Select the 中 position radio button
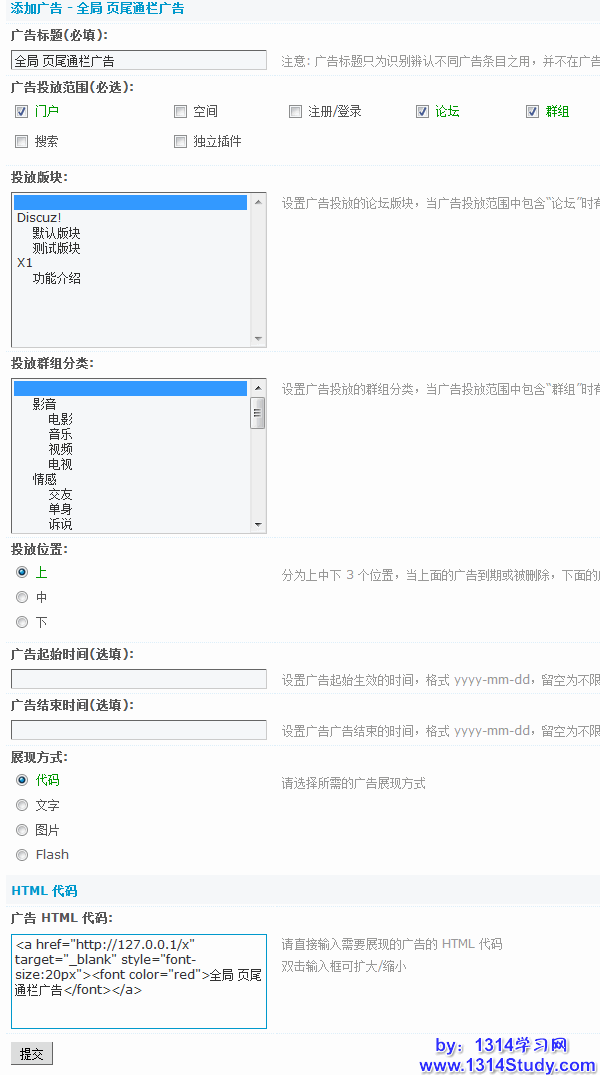This screenshot has height=1075, width=600. [x=22, y=597]
